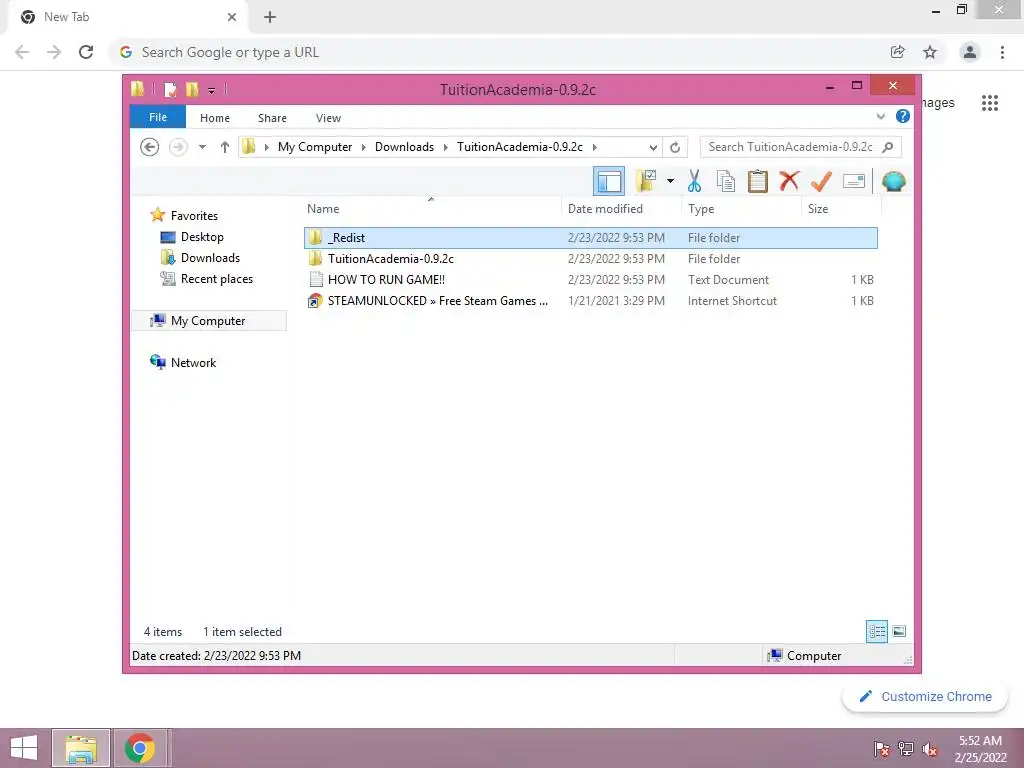Screen dimensions: 1024x768
Task: Sort by Date modified column header
Action: point(621,209)
